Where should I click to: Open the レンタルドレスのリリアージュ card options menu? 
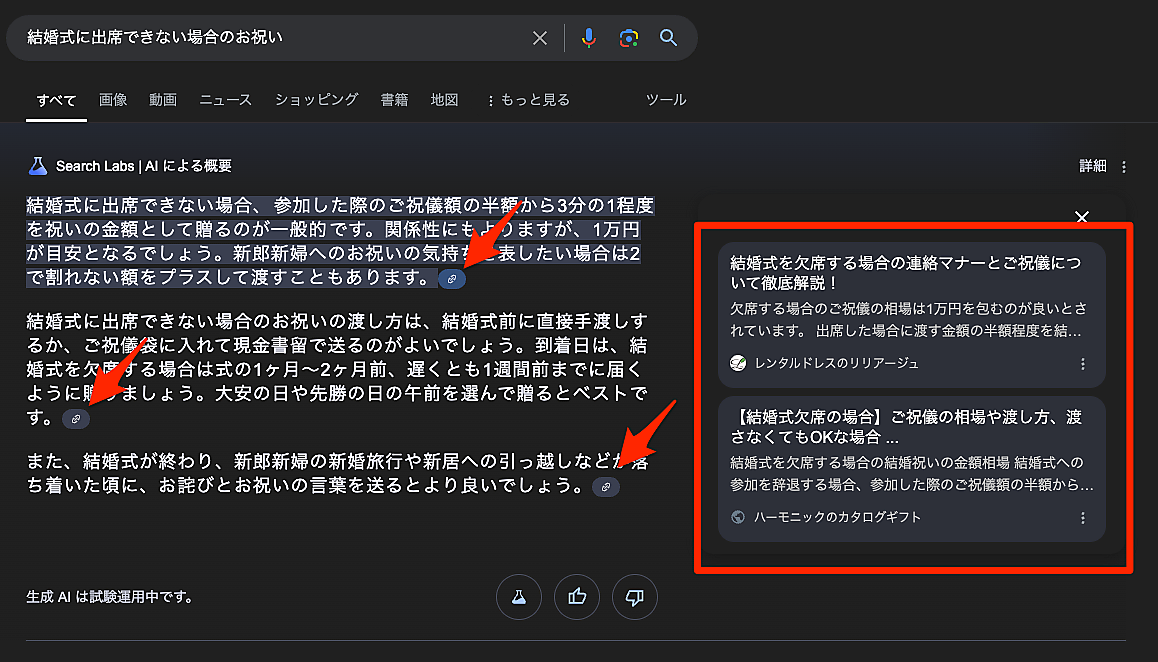(1083, 364)
